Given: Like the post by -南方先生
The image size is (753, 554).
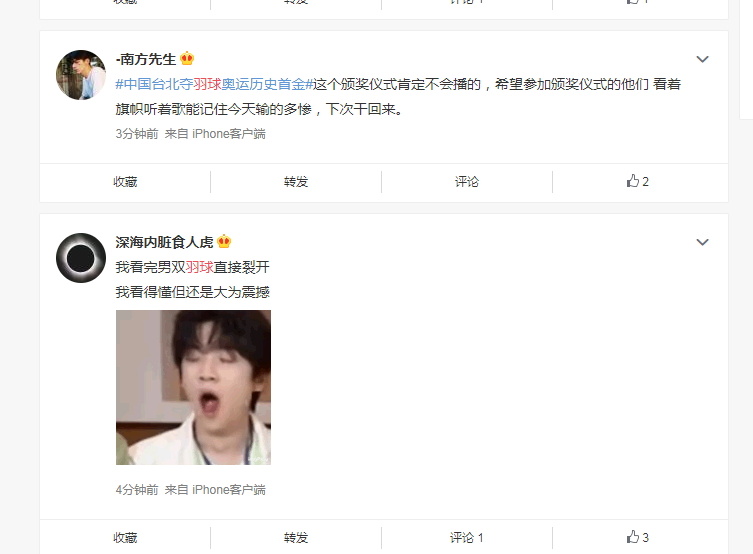Looking at the screenshot, I should [x=637, y=181].
